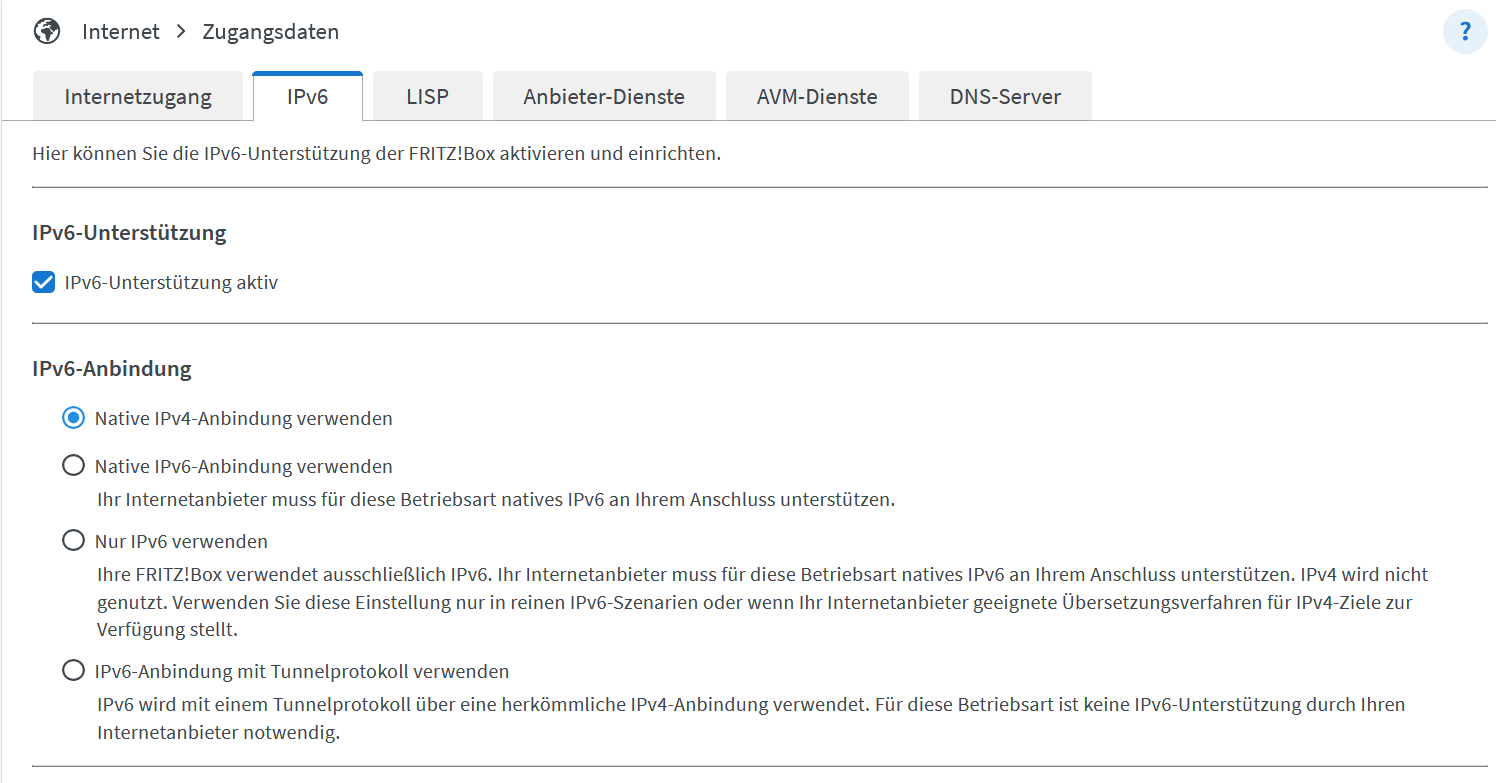
Task: Switch to the Internetzugang tab
Action: coord(138,97)
